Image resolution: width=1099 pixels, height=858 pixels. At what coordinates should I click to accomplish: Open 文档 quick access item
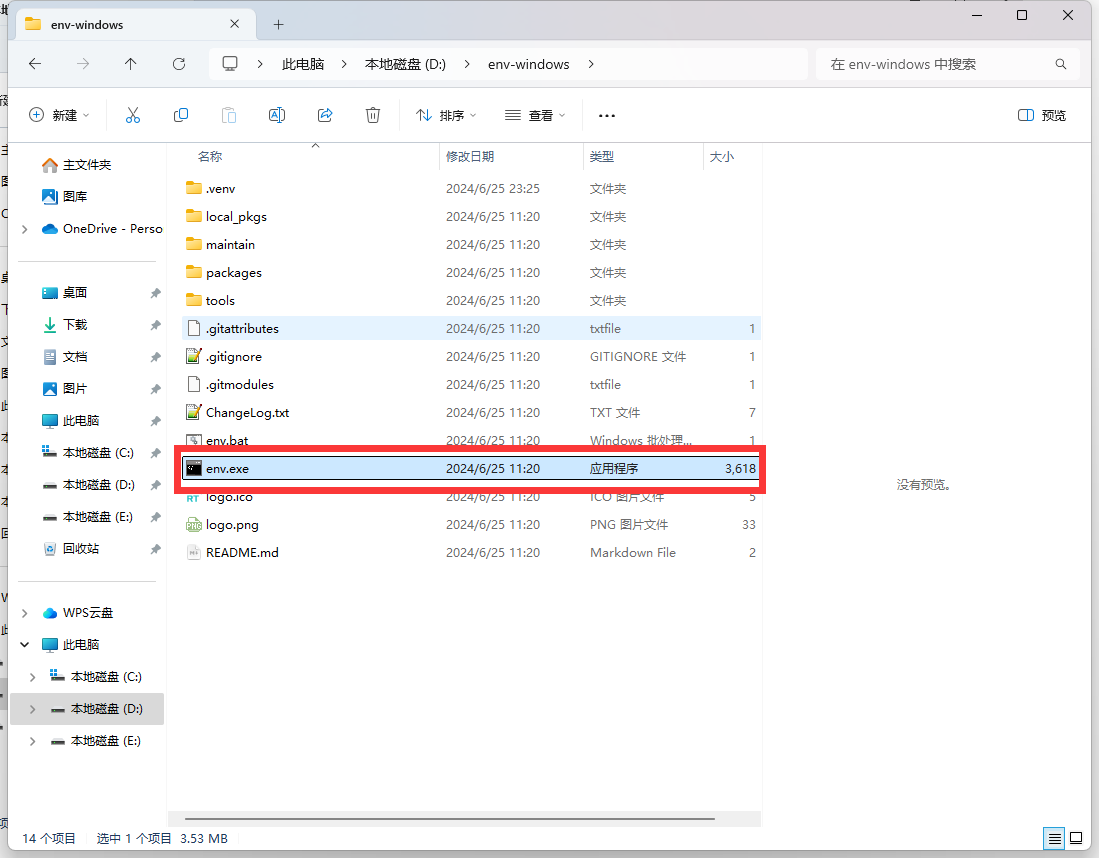tap(64, 357)
